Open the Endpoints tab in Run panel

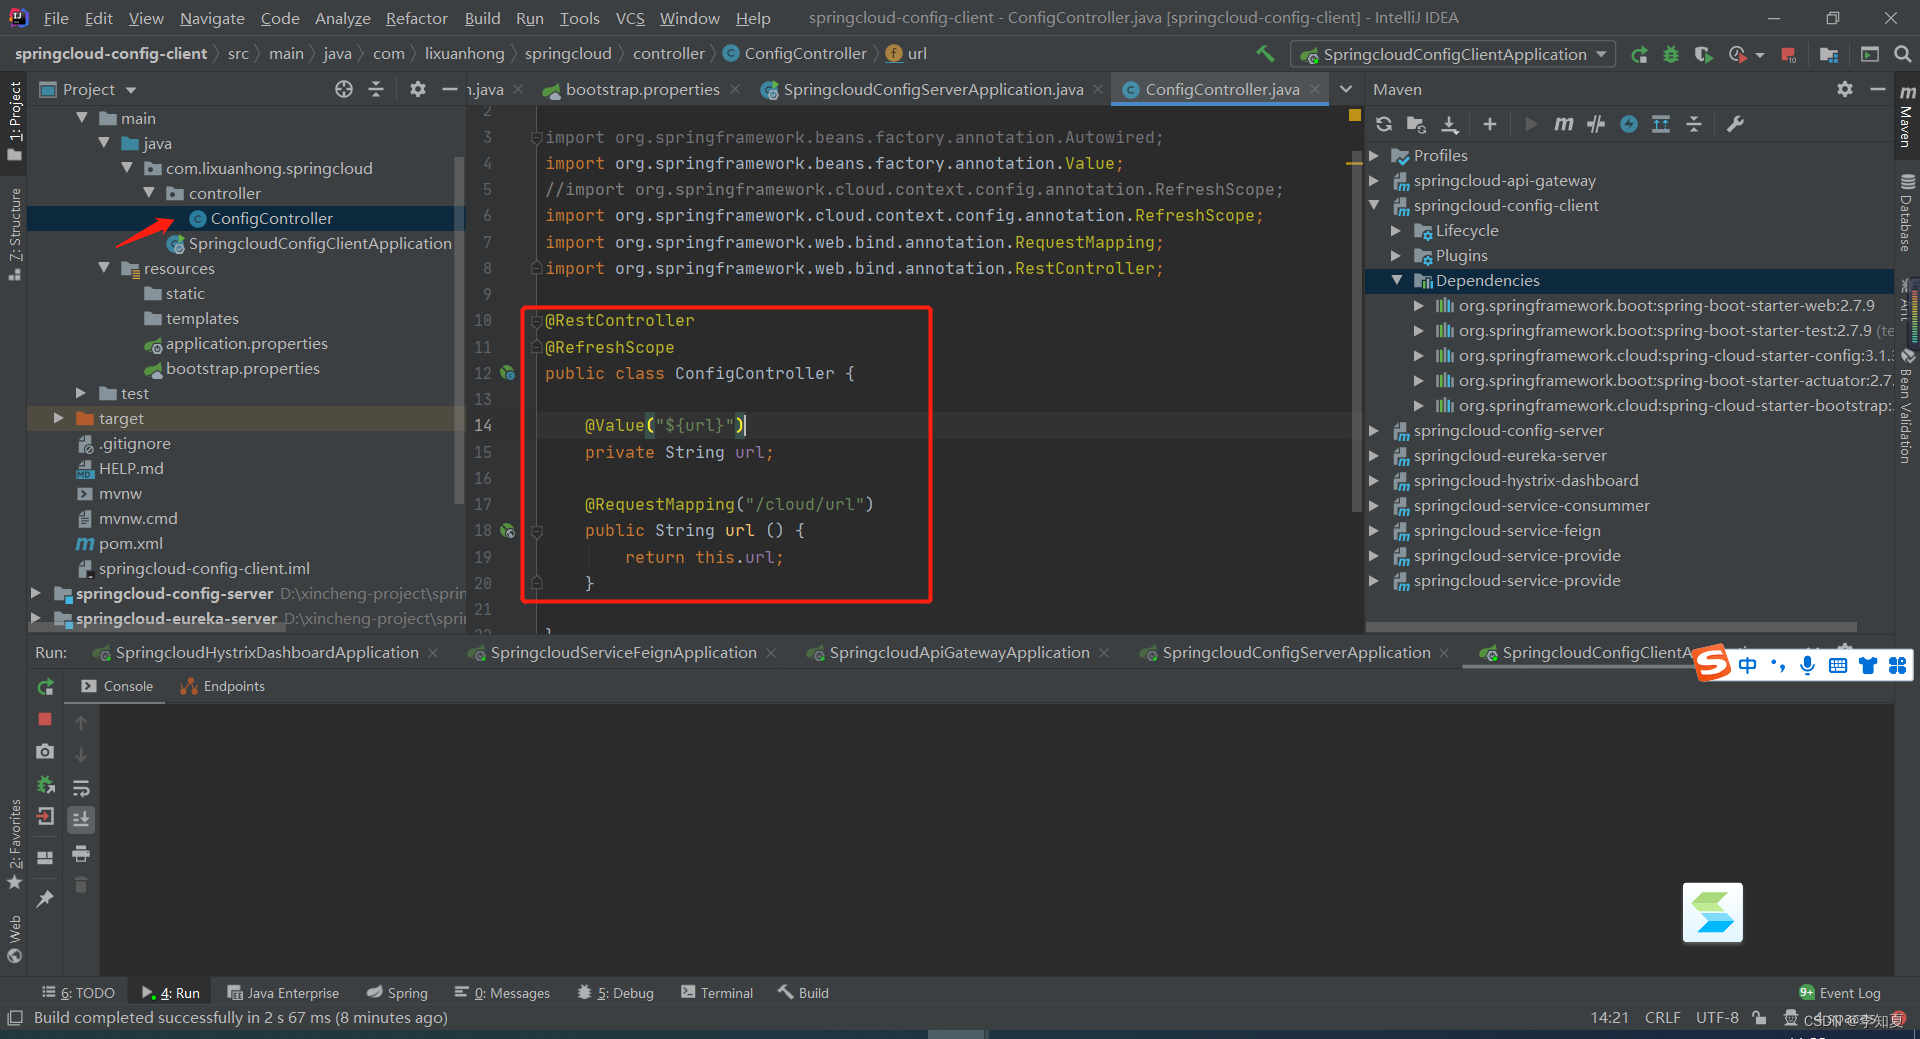[x=222, y=686]
